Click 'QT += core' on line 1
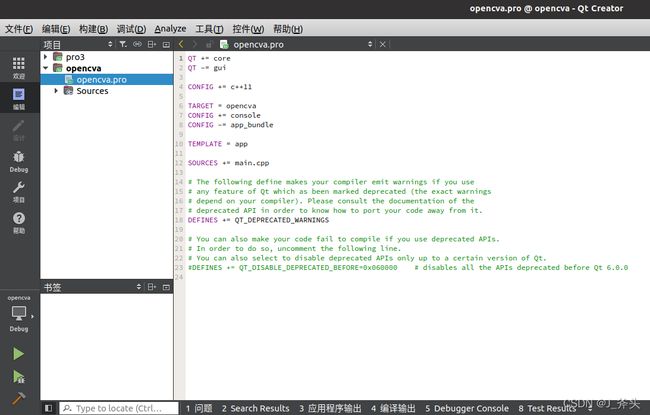Screen dimensions: 650x415 point(209,58)
